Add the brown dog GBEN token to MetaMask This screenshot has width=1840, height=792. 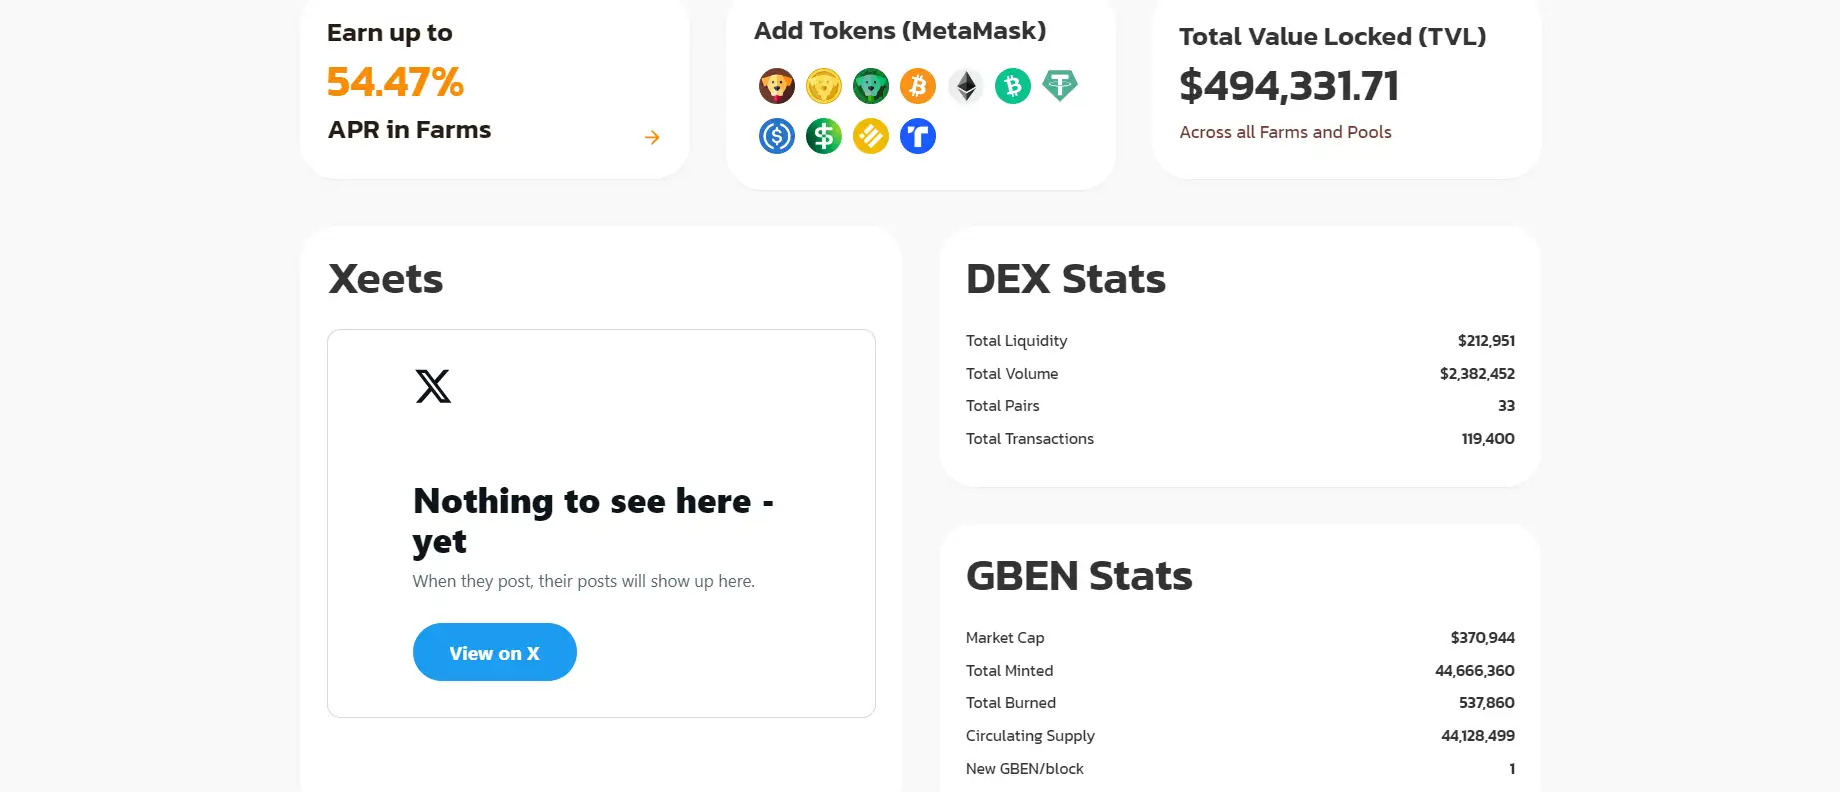[x=777, y=87]
